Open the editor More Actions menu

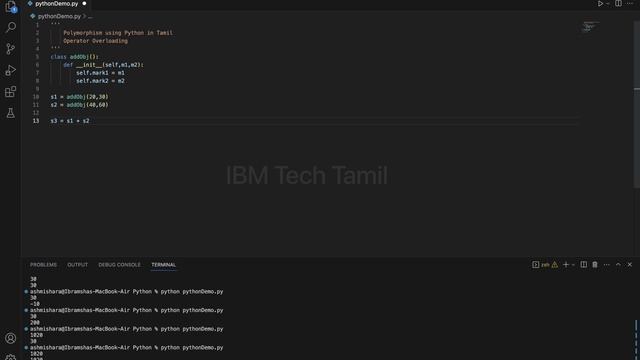tap(630, 4)
